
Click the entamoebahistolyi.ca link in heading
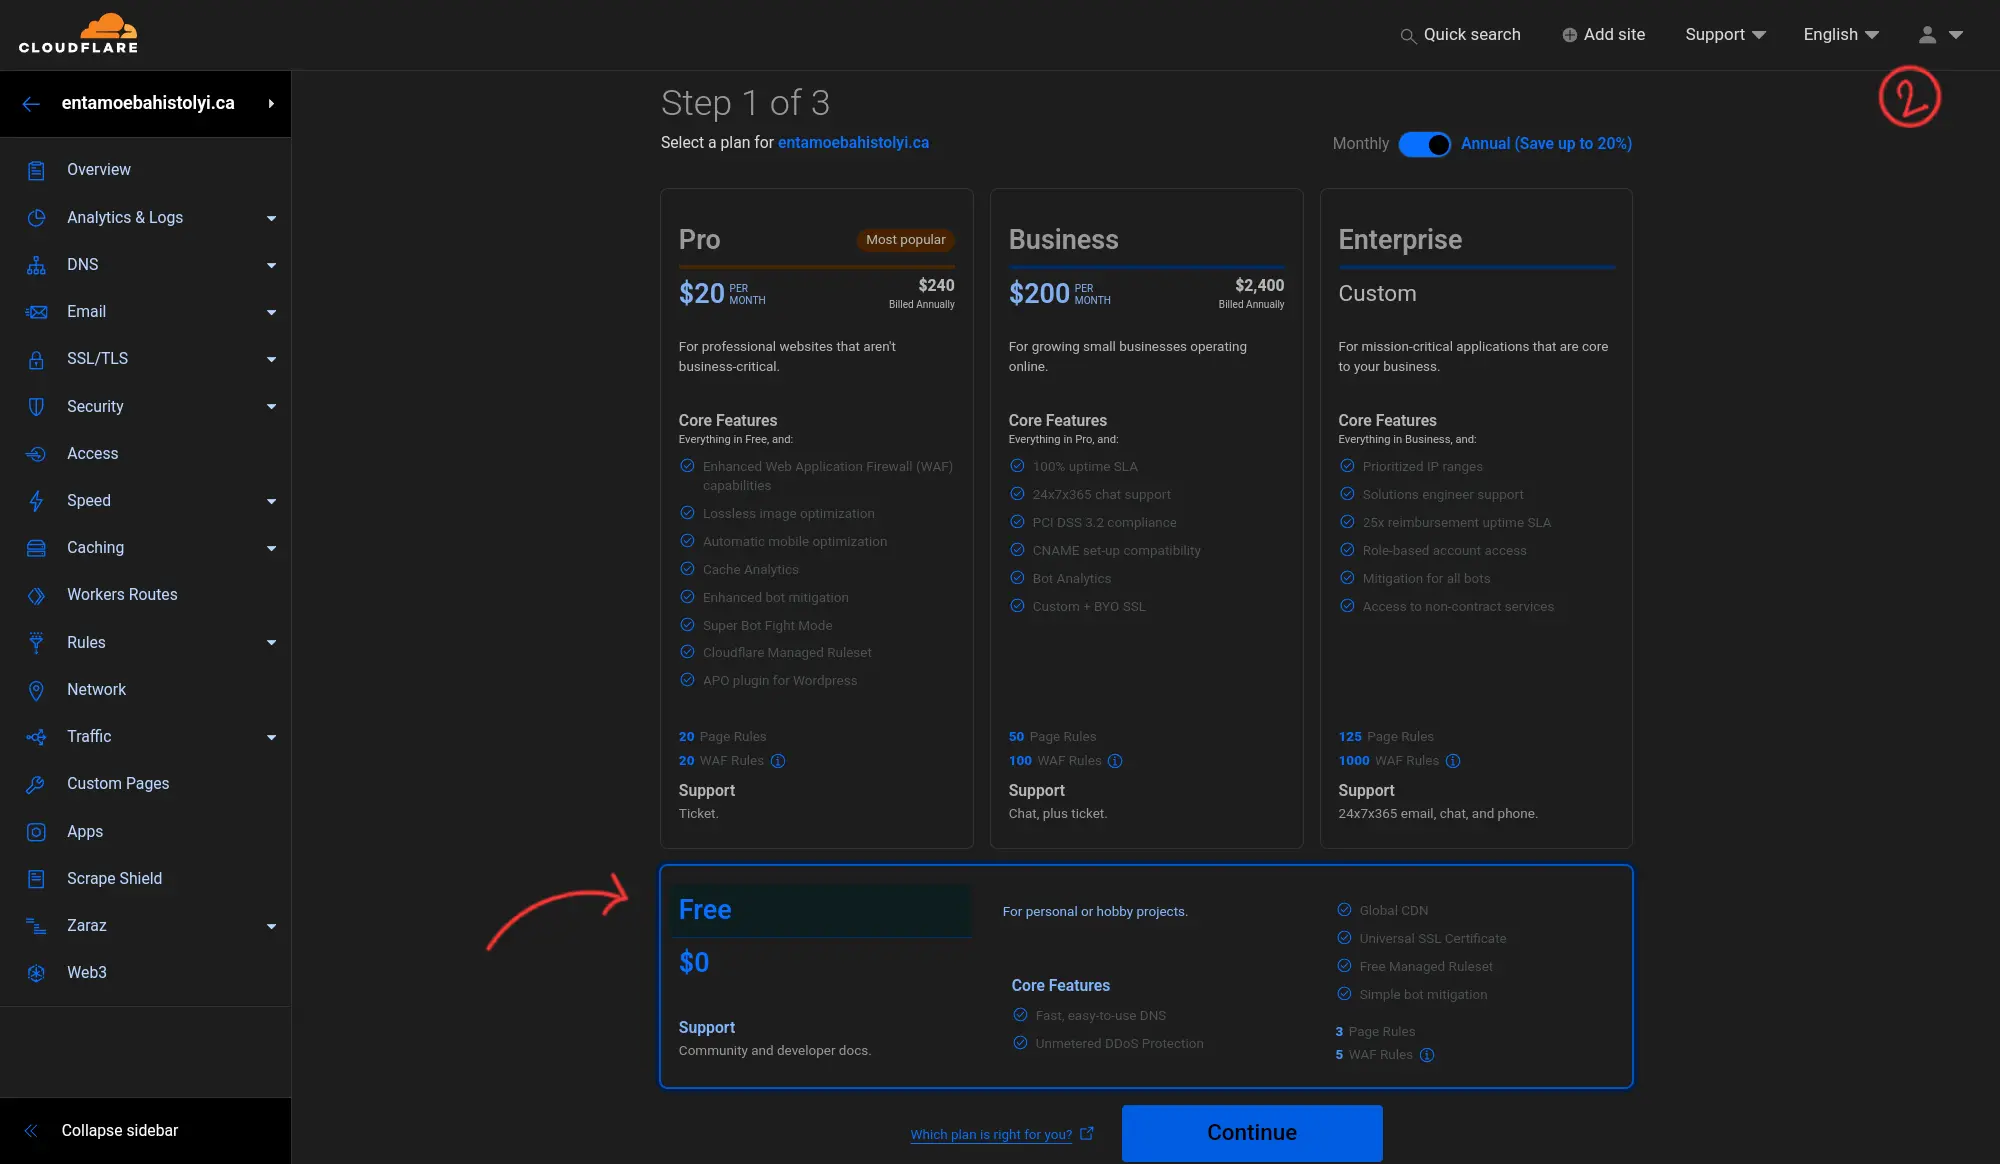tap(853, 143)
